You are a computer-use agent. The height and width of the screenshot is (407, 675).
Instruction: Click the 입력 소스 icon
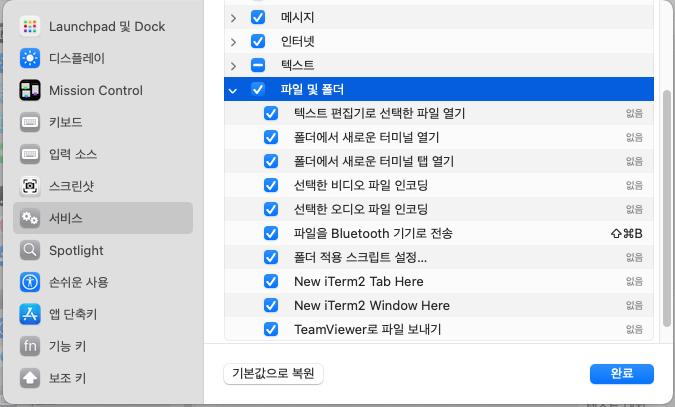(30, 154)
